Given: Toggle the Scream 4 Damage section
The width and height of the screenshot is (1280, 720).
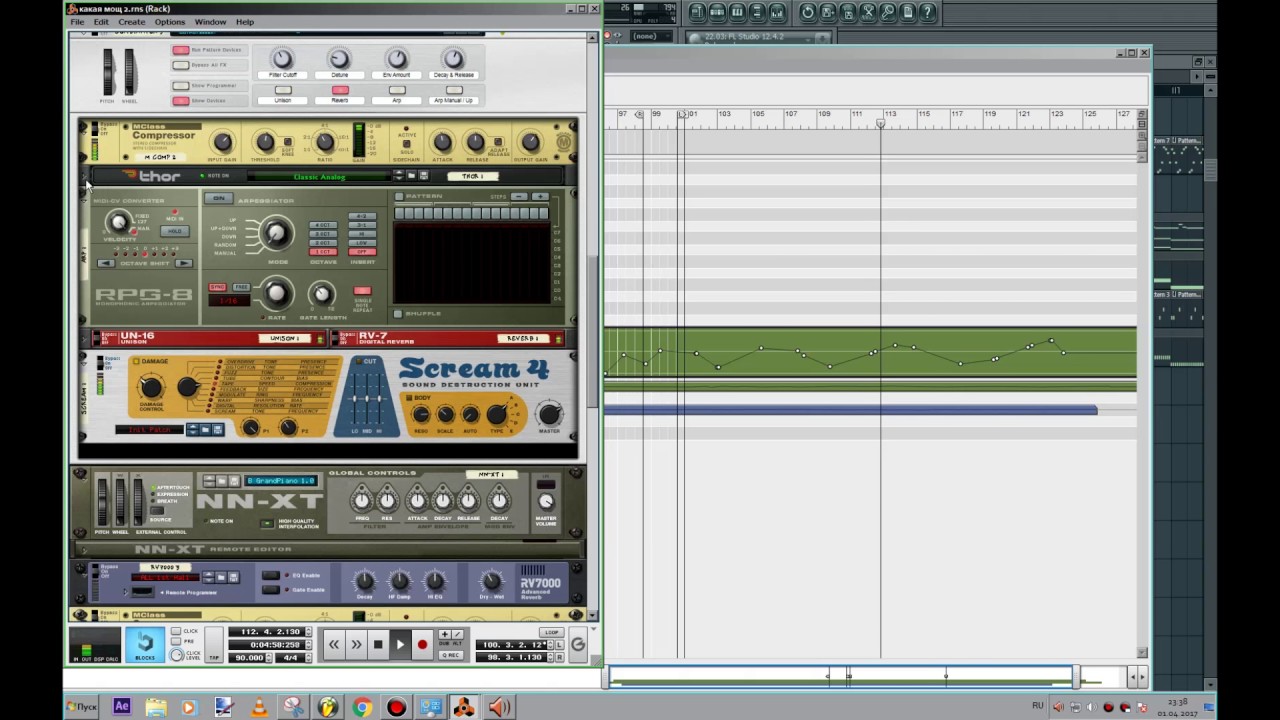Looking at the screenshot, I should point(136,362).
